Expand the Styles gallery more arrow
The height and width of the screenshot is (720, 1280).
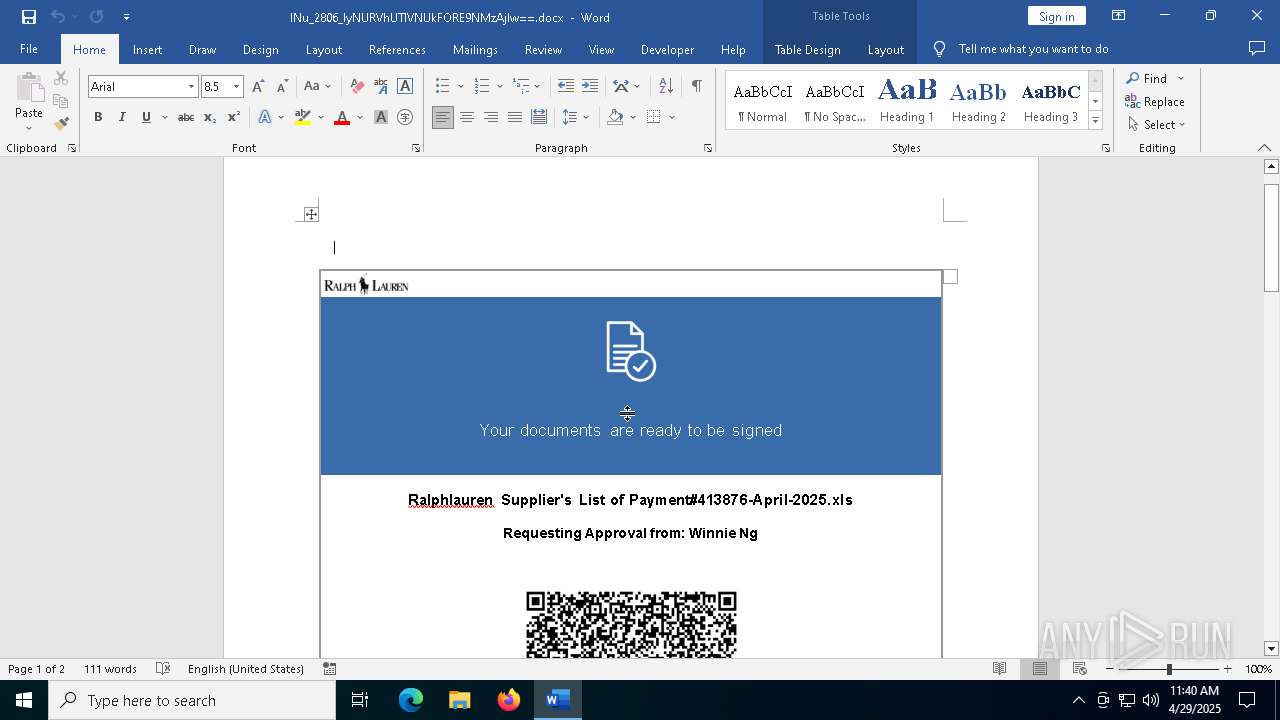click(x=1095, y=121)
